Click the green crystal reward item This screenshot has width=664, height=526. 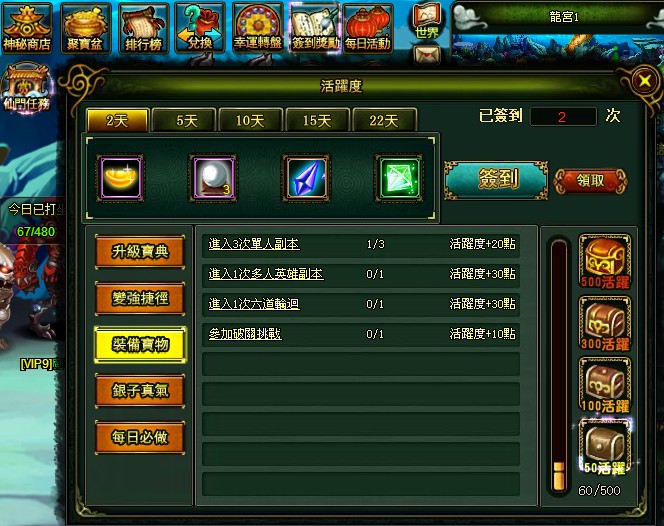[x=399, y=177]
